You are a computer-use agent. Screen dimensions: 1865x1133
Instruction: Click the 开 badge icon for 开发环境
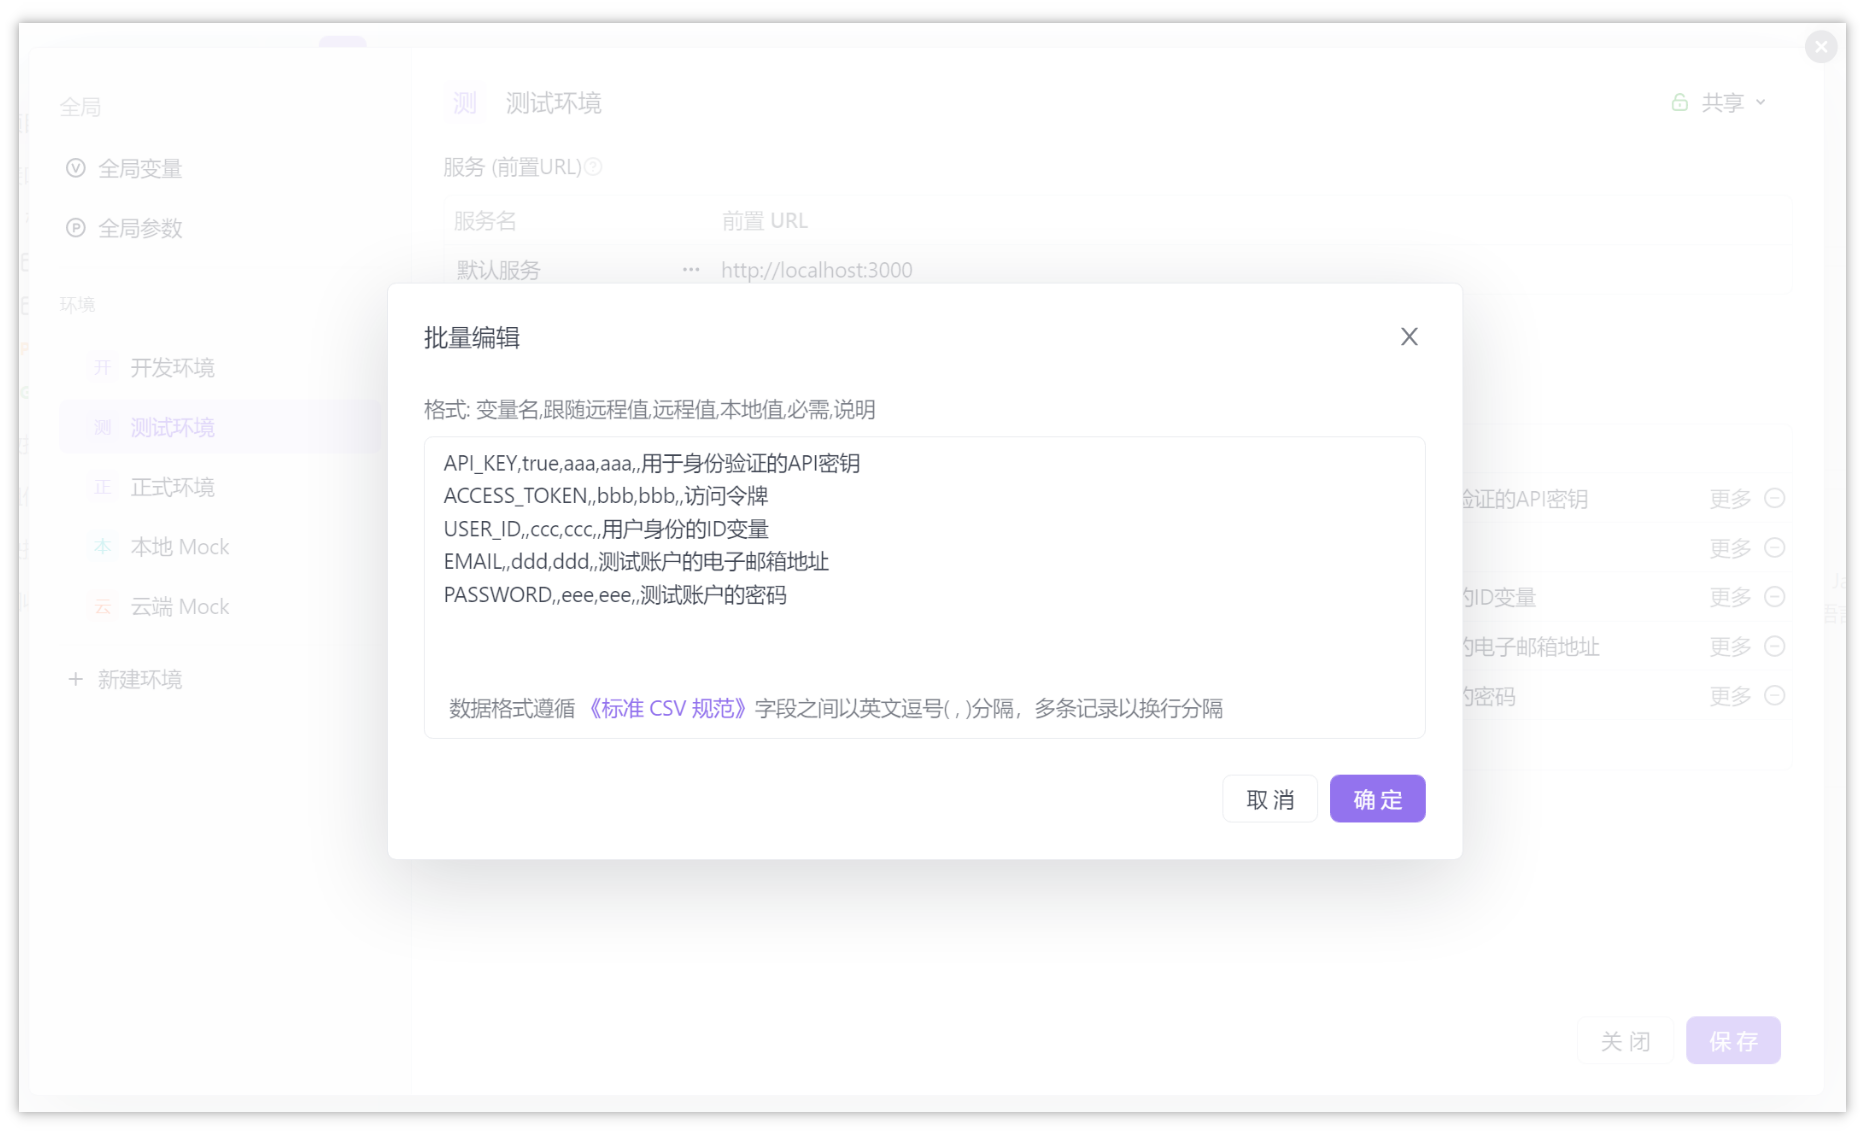[x=102, y=368]
